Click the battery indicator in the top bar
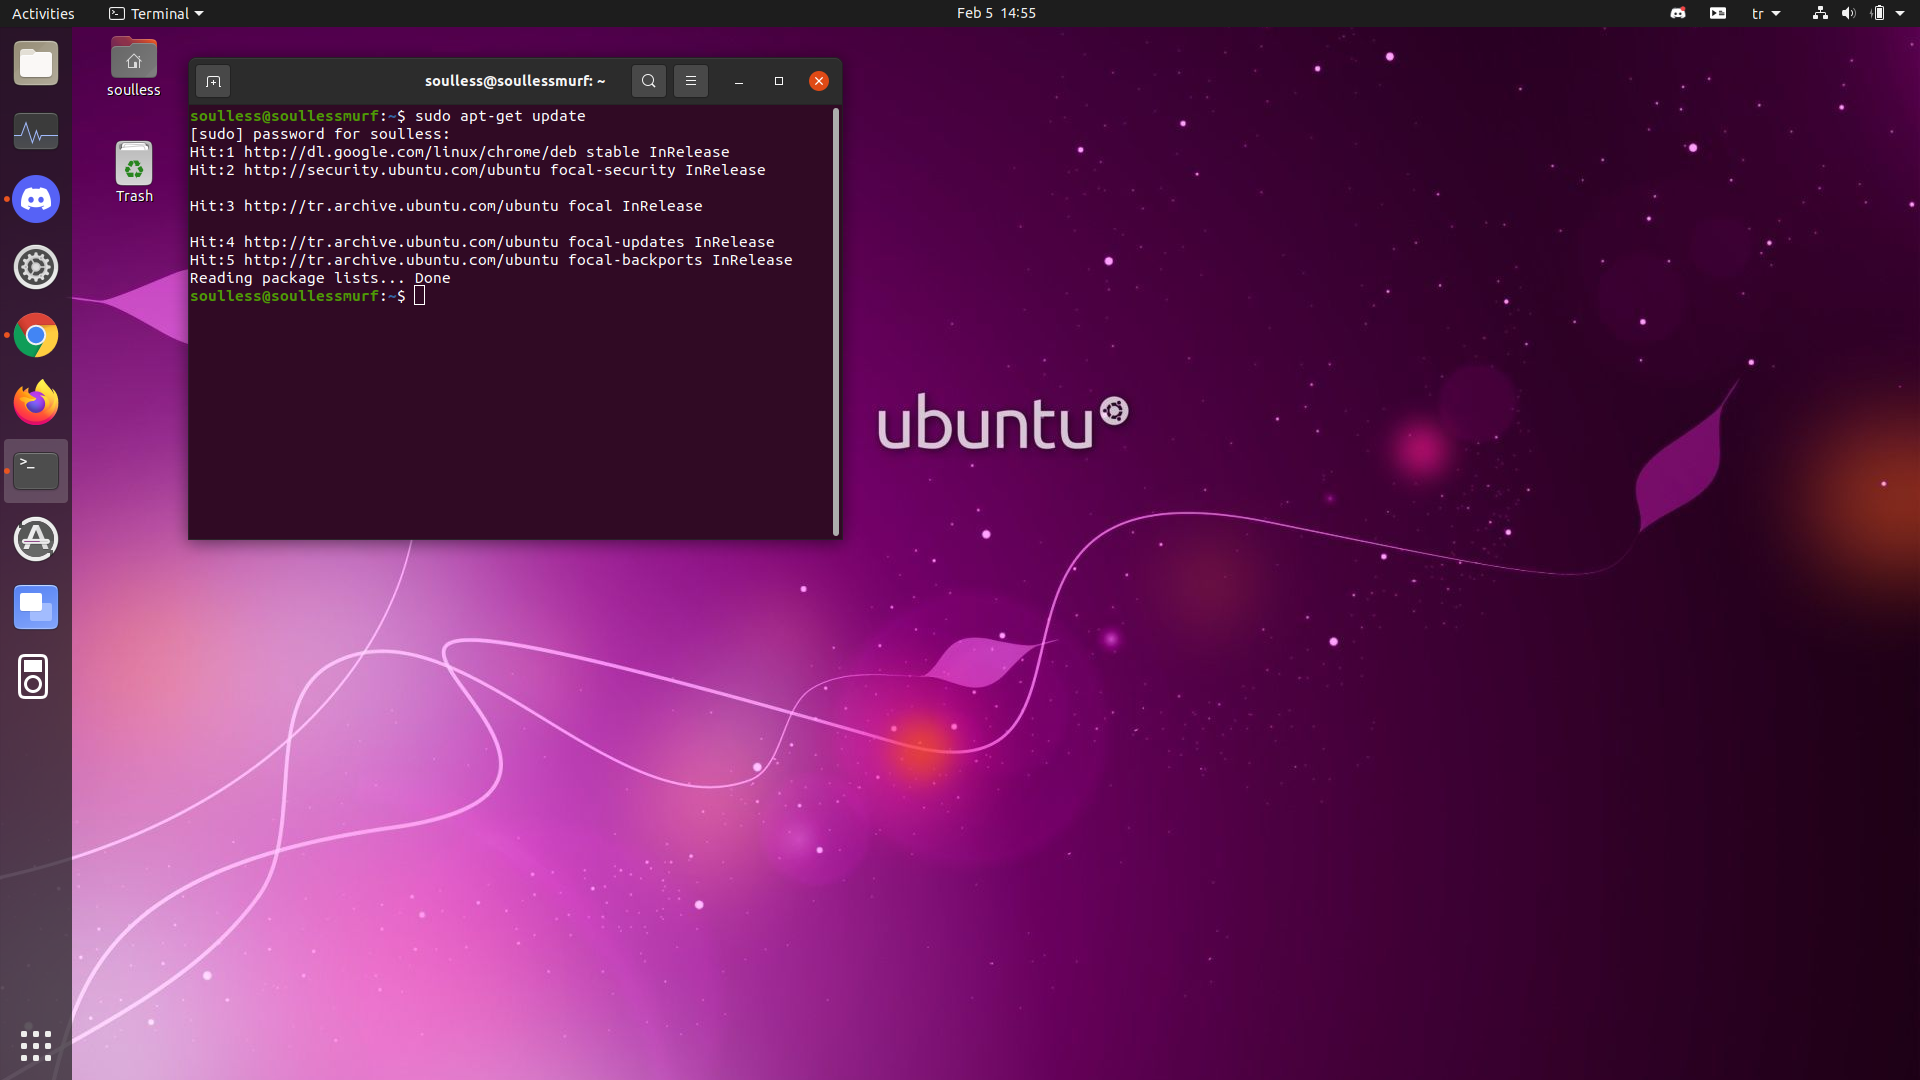Image resolution: width=1920 pixels, height=1080 pixels. [1878, 13]
